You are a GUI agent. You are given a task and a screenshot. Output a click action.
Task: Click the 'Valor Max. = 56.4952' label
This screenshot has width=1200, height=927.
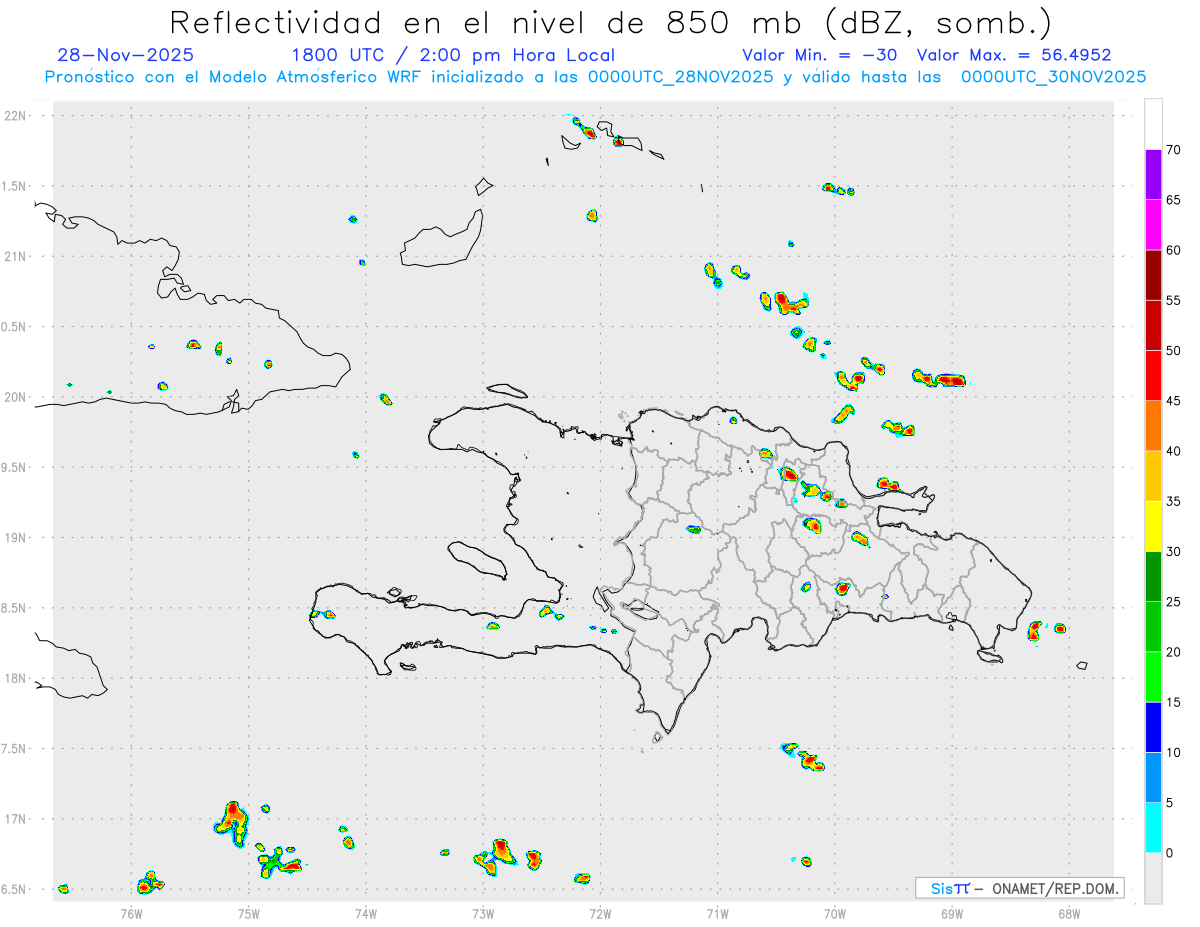point(1014,55)
